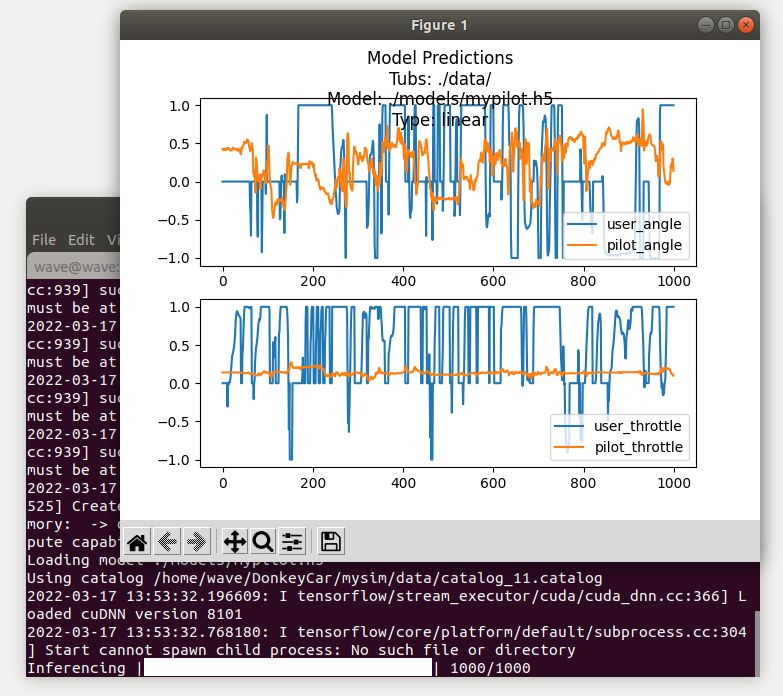Go back to the previous plot view
Screen dimensions: 783x696
167,542
